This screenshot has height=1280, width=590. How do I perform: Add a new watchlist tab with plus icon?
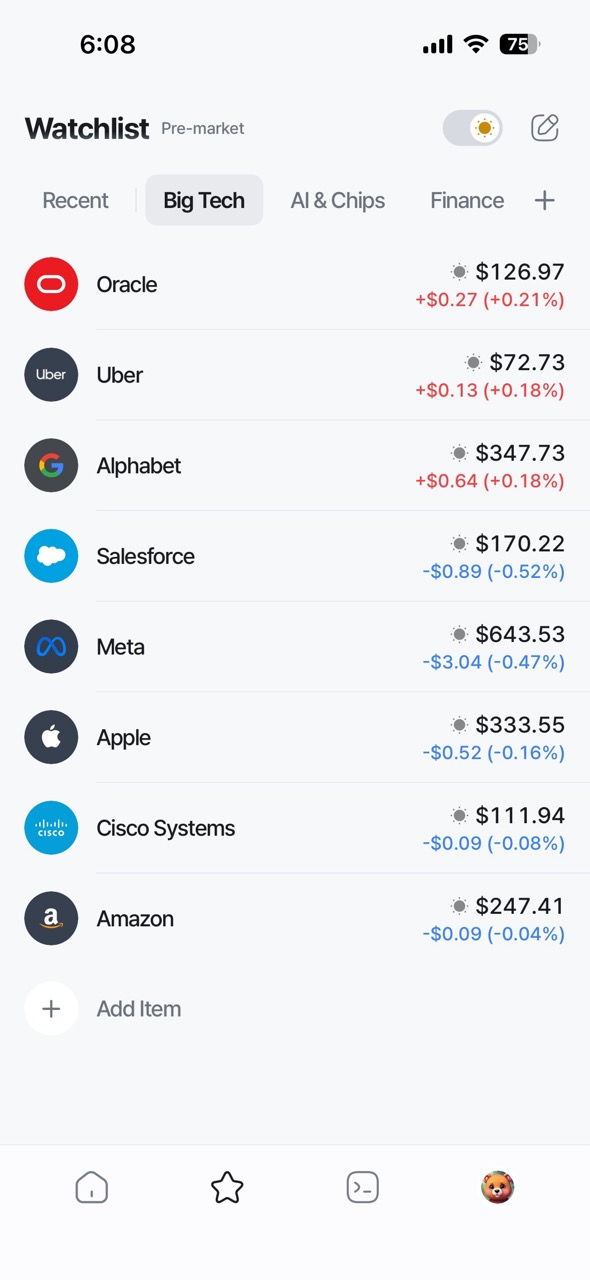click(x=544, y=200)
